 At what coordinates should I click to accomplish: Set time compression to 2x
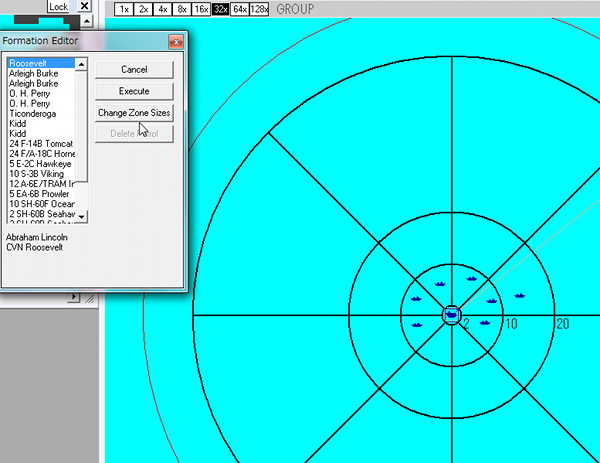click(x=143, y=9)
